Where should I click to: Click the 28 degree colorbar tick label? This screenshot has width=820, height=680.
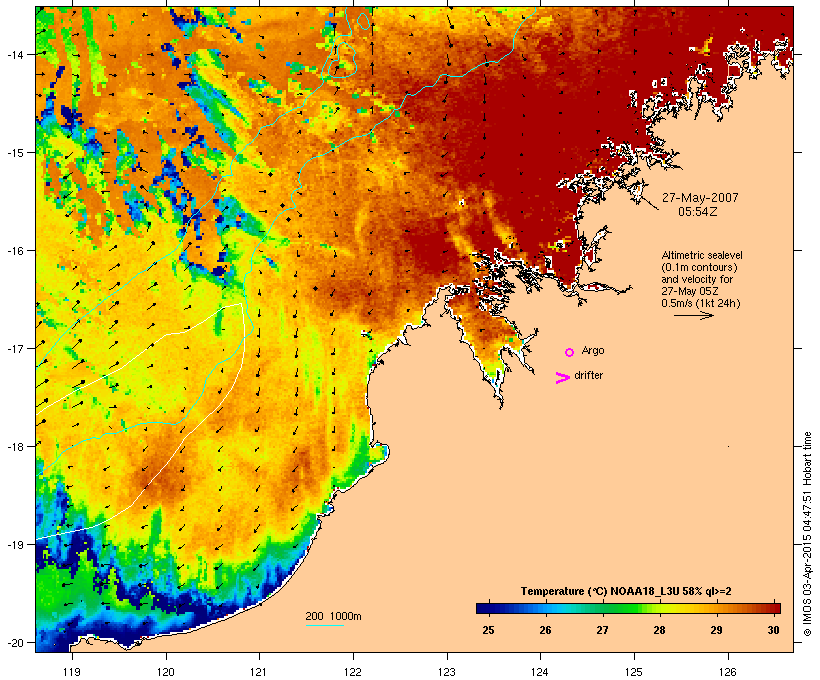pyautogui.click(x=659, y=630)
